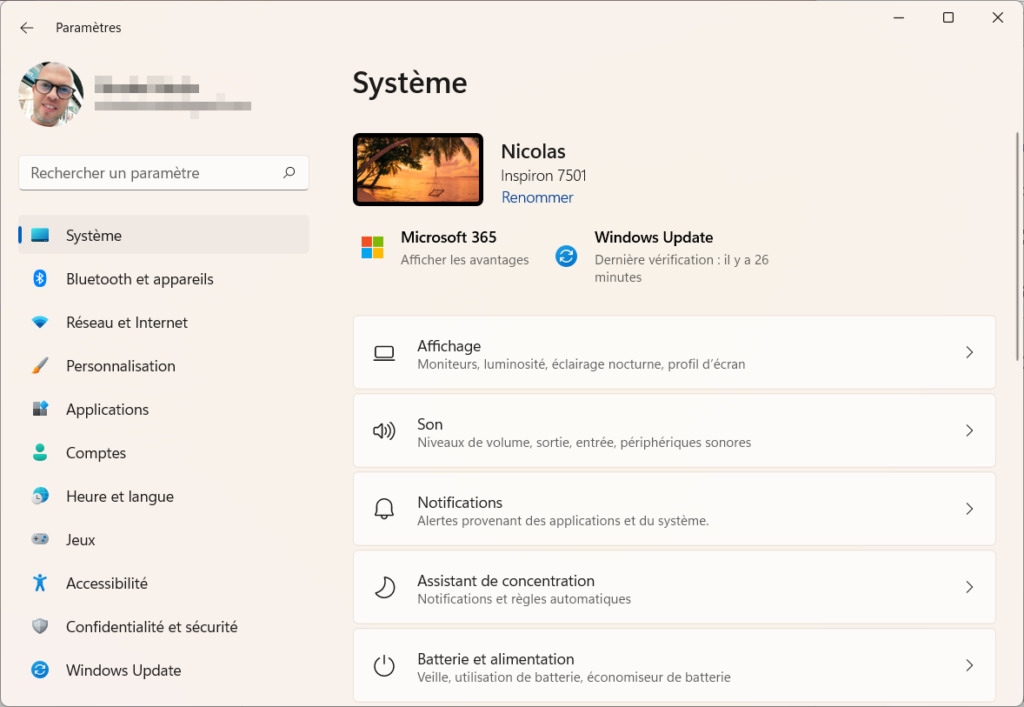Click the Windows Update refresh icon in header
This screenshot has height=707, width=1024.
pyautogui.click(x=566, y=255)
